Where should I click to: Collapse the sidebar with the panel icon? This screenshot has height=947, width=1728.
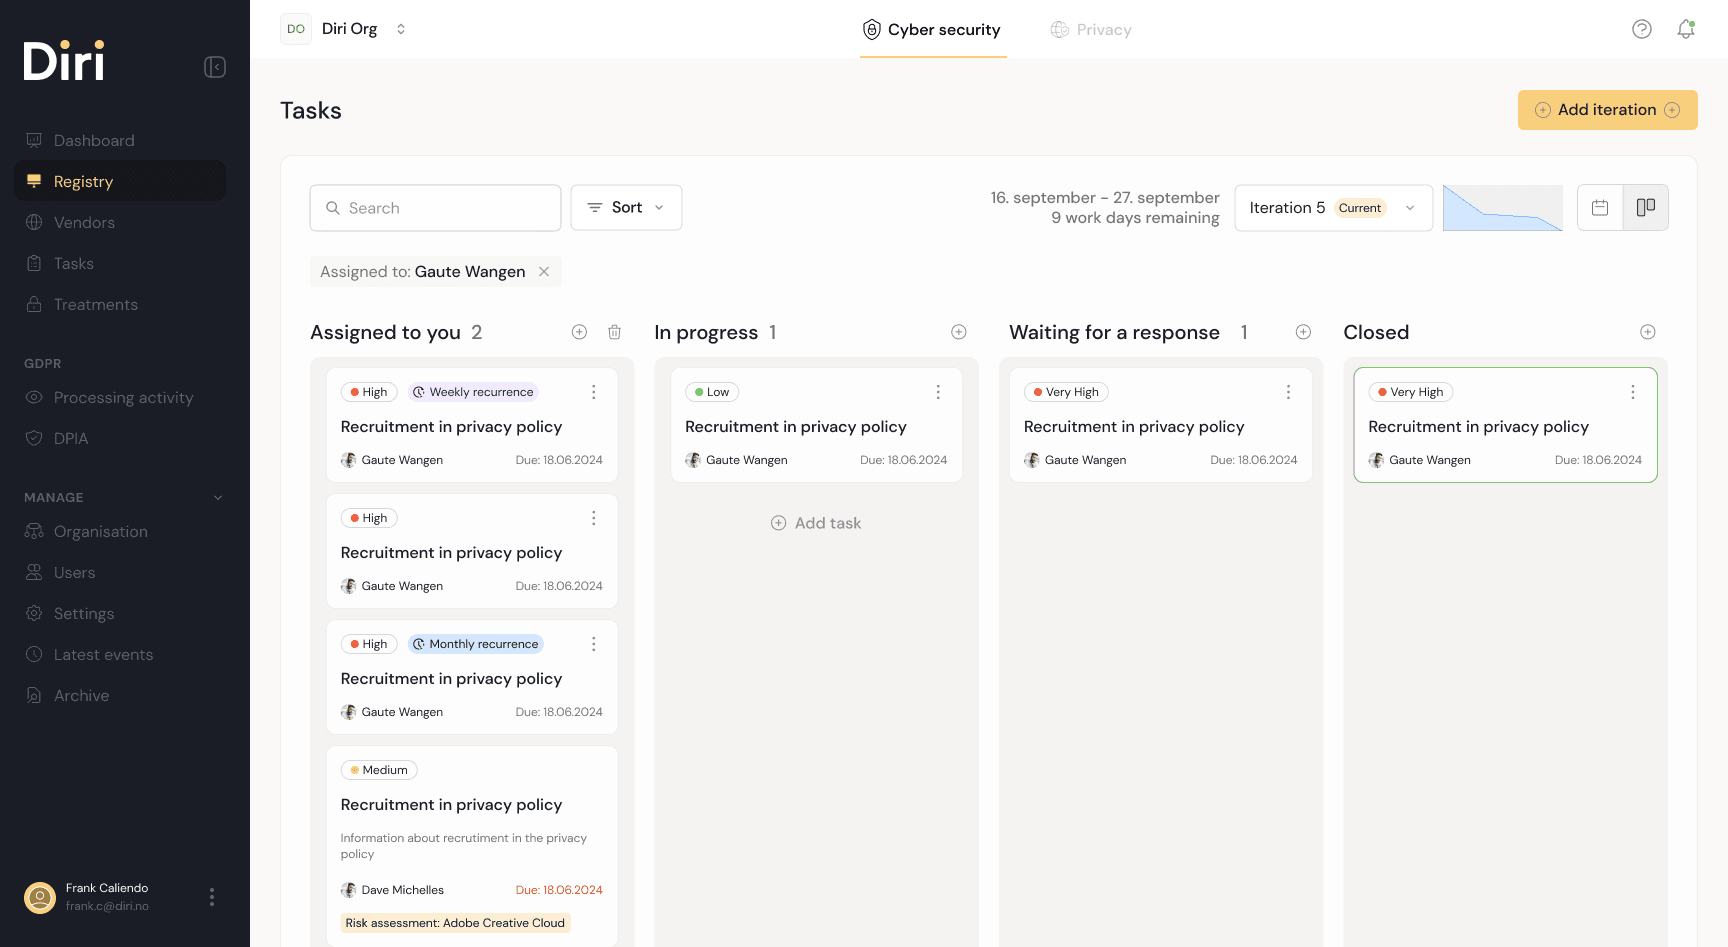pos(215,67)
